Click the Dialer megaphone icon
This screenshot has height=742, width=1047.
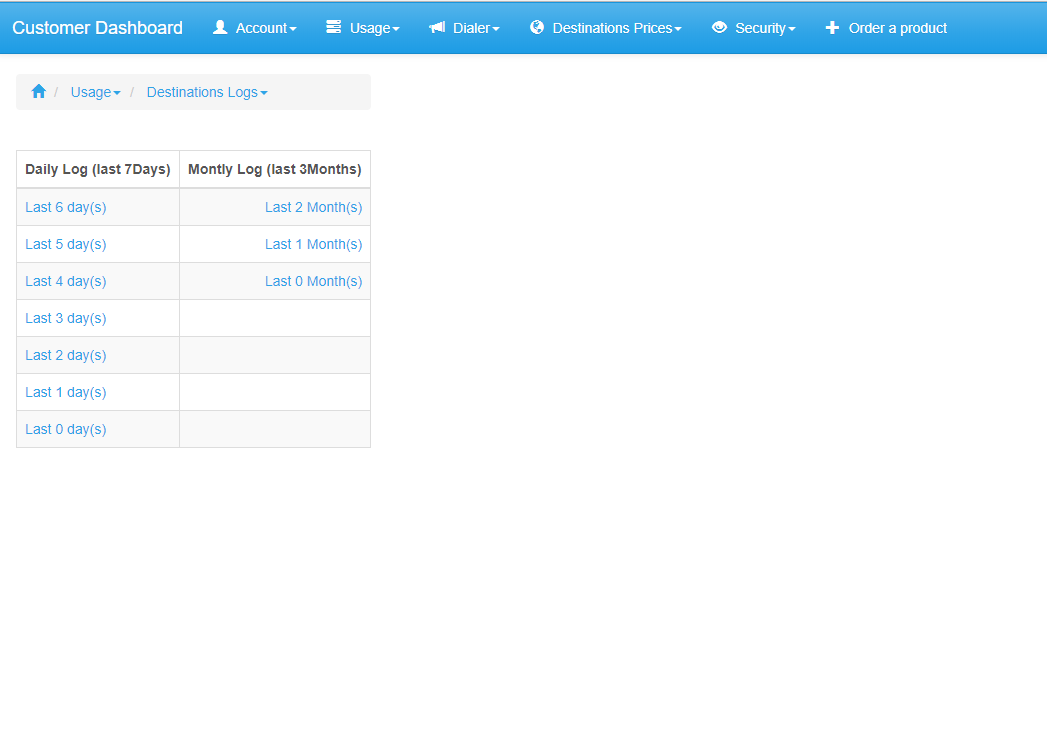pos(437,27)
